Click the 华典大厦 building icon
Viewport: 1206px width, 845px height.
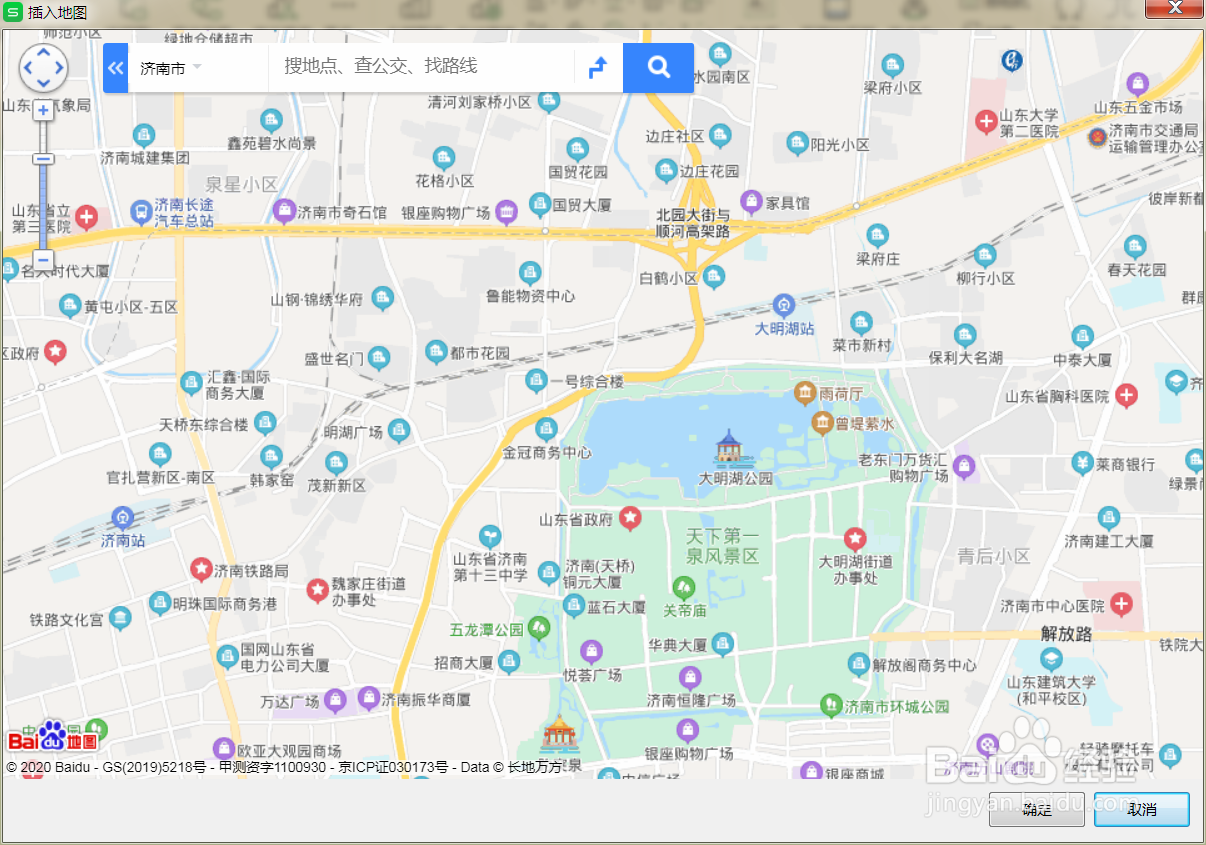point(722,644)
